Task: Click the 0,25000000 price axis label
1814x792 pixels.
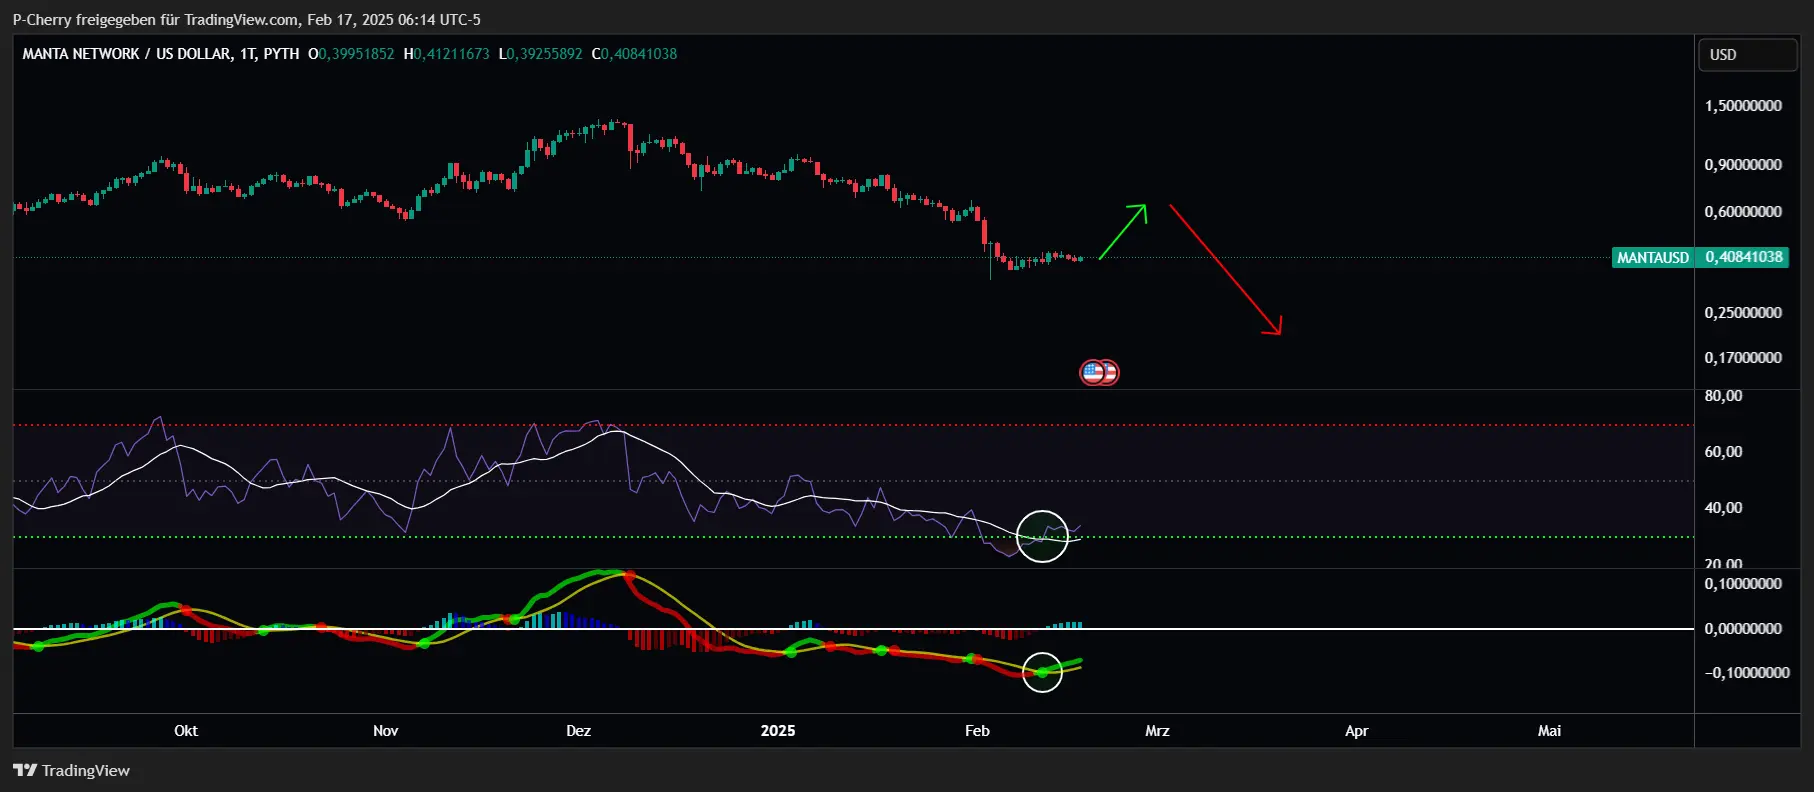Action: [1743, 313]
